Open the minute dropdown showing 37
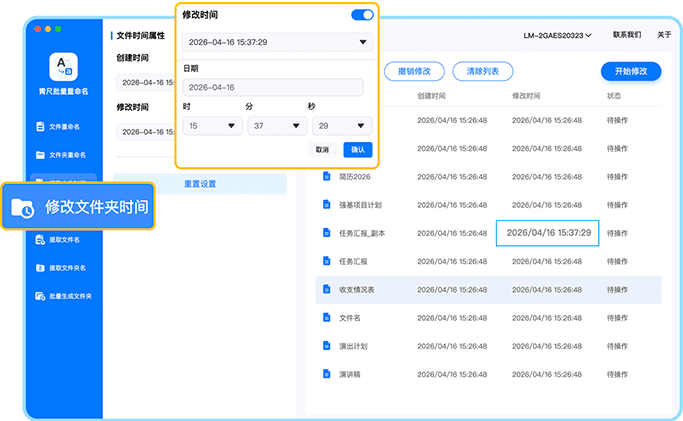This screenshot has width=683, height=421. 295,126
